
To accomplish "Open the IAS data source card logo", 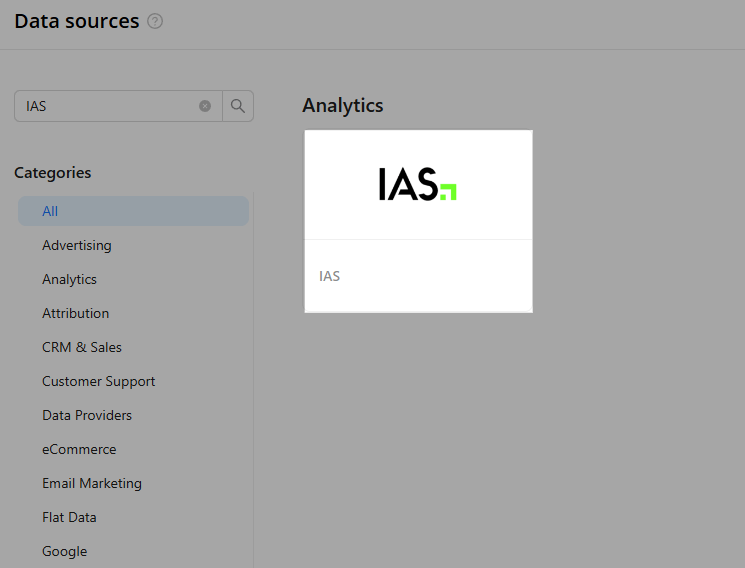I will coord(418,184).
